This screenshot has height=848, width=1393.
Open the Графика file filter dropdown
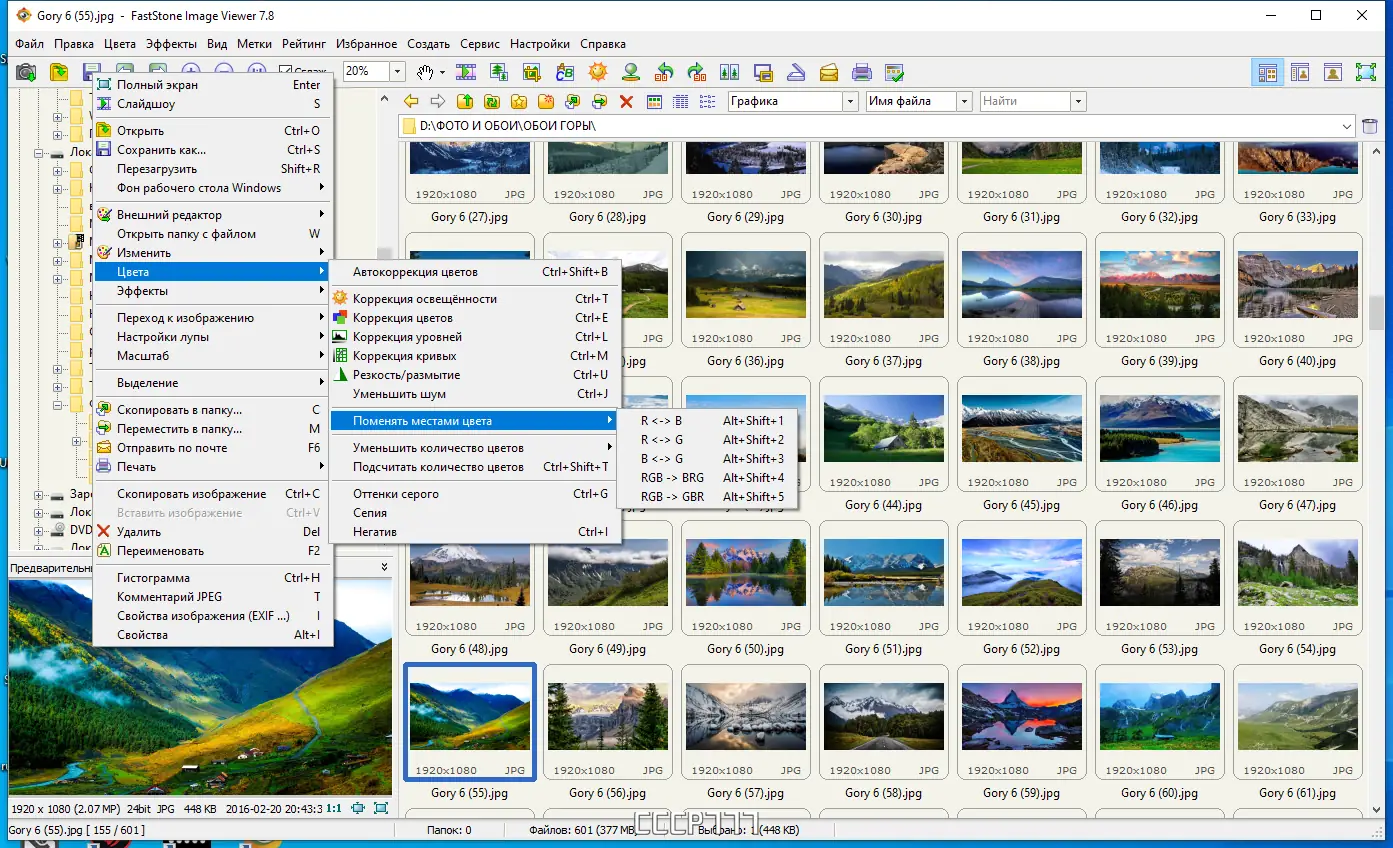coord(850,101)
